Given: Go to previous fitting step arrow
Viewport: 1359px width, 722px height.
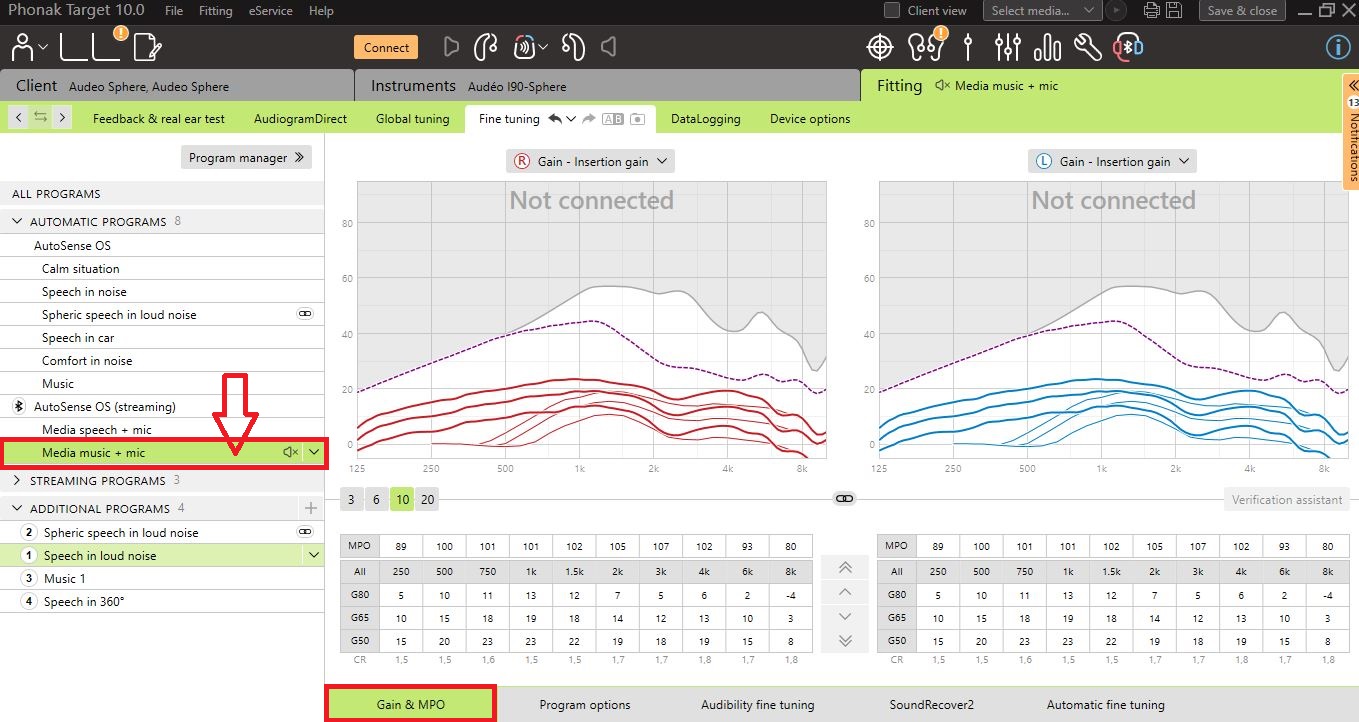Looking at the screenshot, I should [x=18, y=118].
